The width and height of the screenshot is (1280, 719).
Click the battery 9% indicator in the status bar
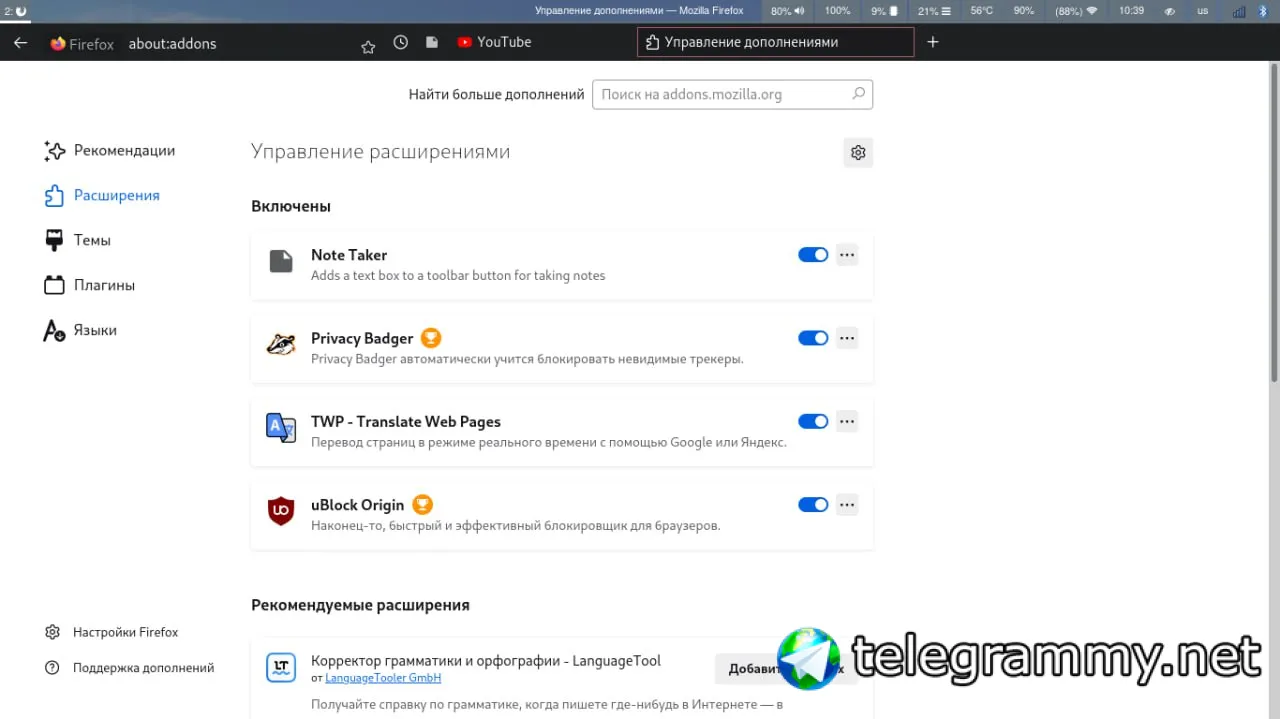coord(884,11)
